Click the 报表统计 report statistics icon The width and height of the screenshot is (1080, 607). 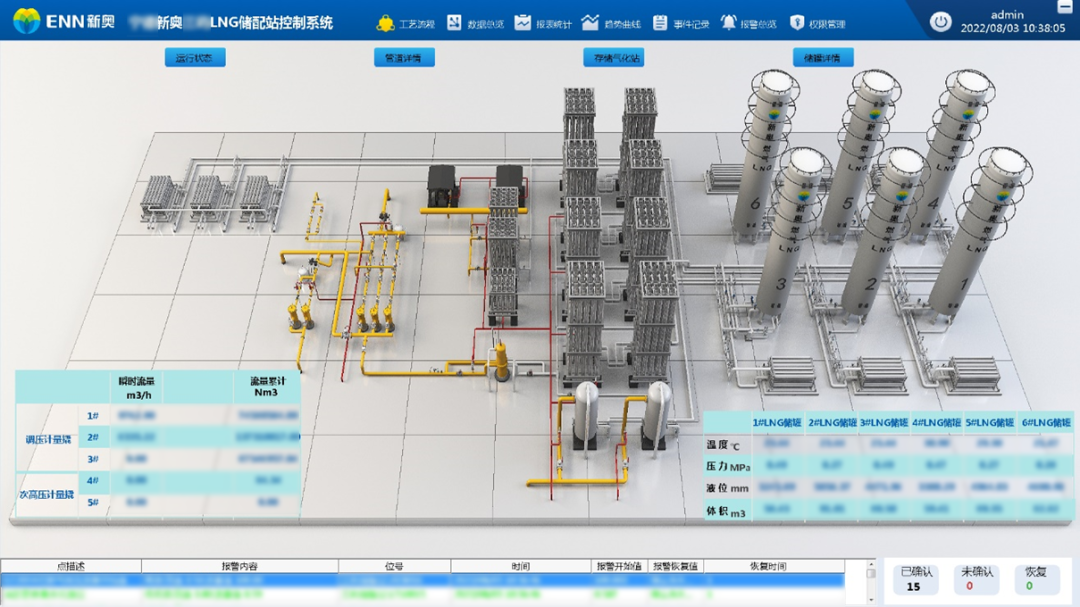pyautogui.click(x=523, y=23)
